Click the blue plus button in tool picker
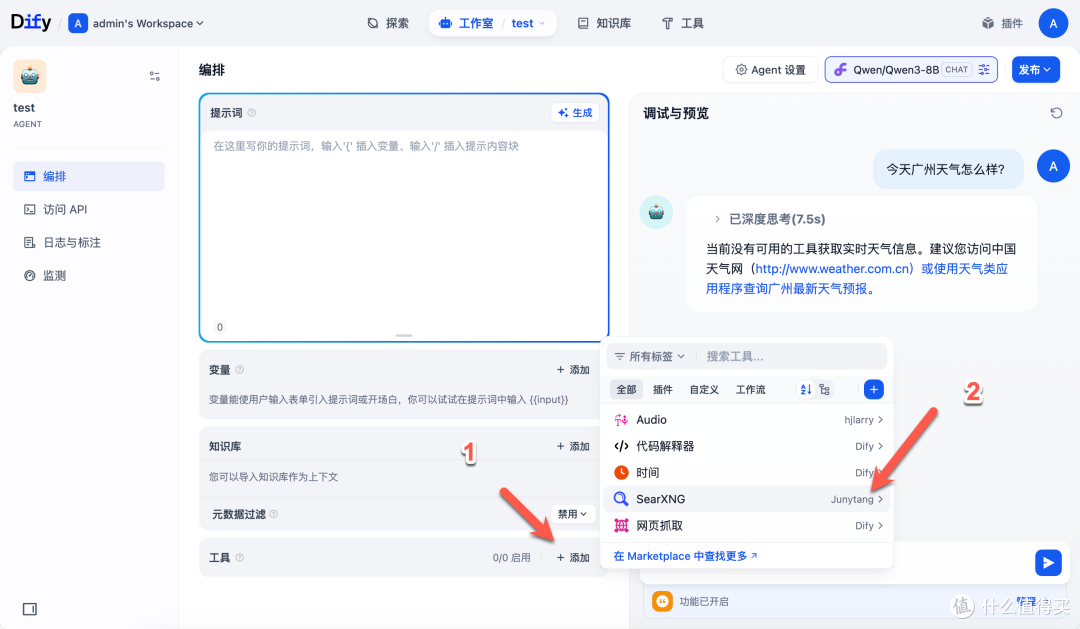Screen dimensions: 1080x629 [x=873, y=390]
